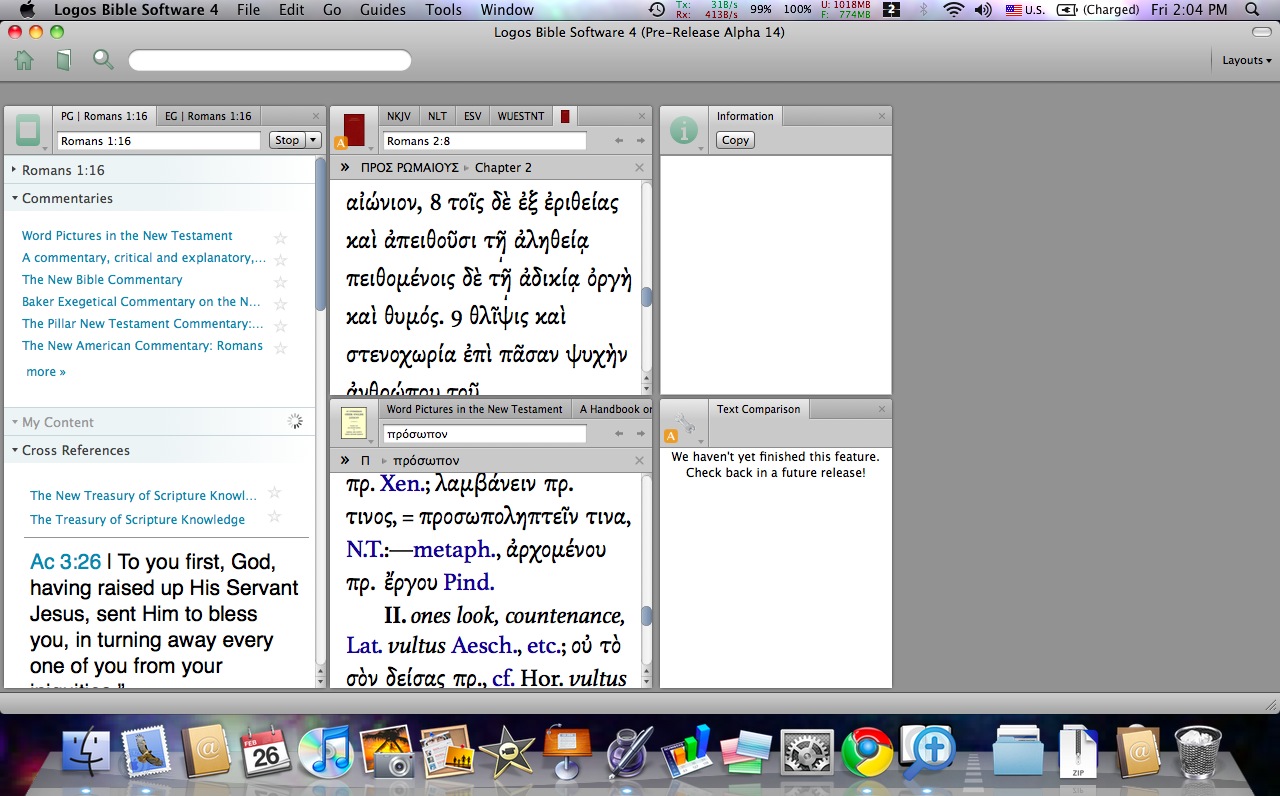Open iTunes from the Dock

(325, 752)
